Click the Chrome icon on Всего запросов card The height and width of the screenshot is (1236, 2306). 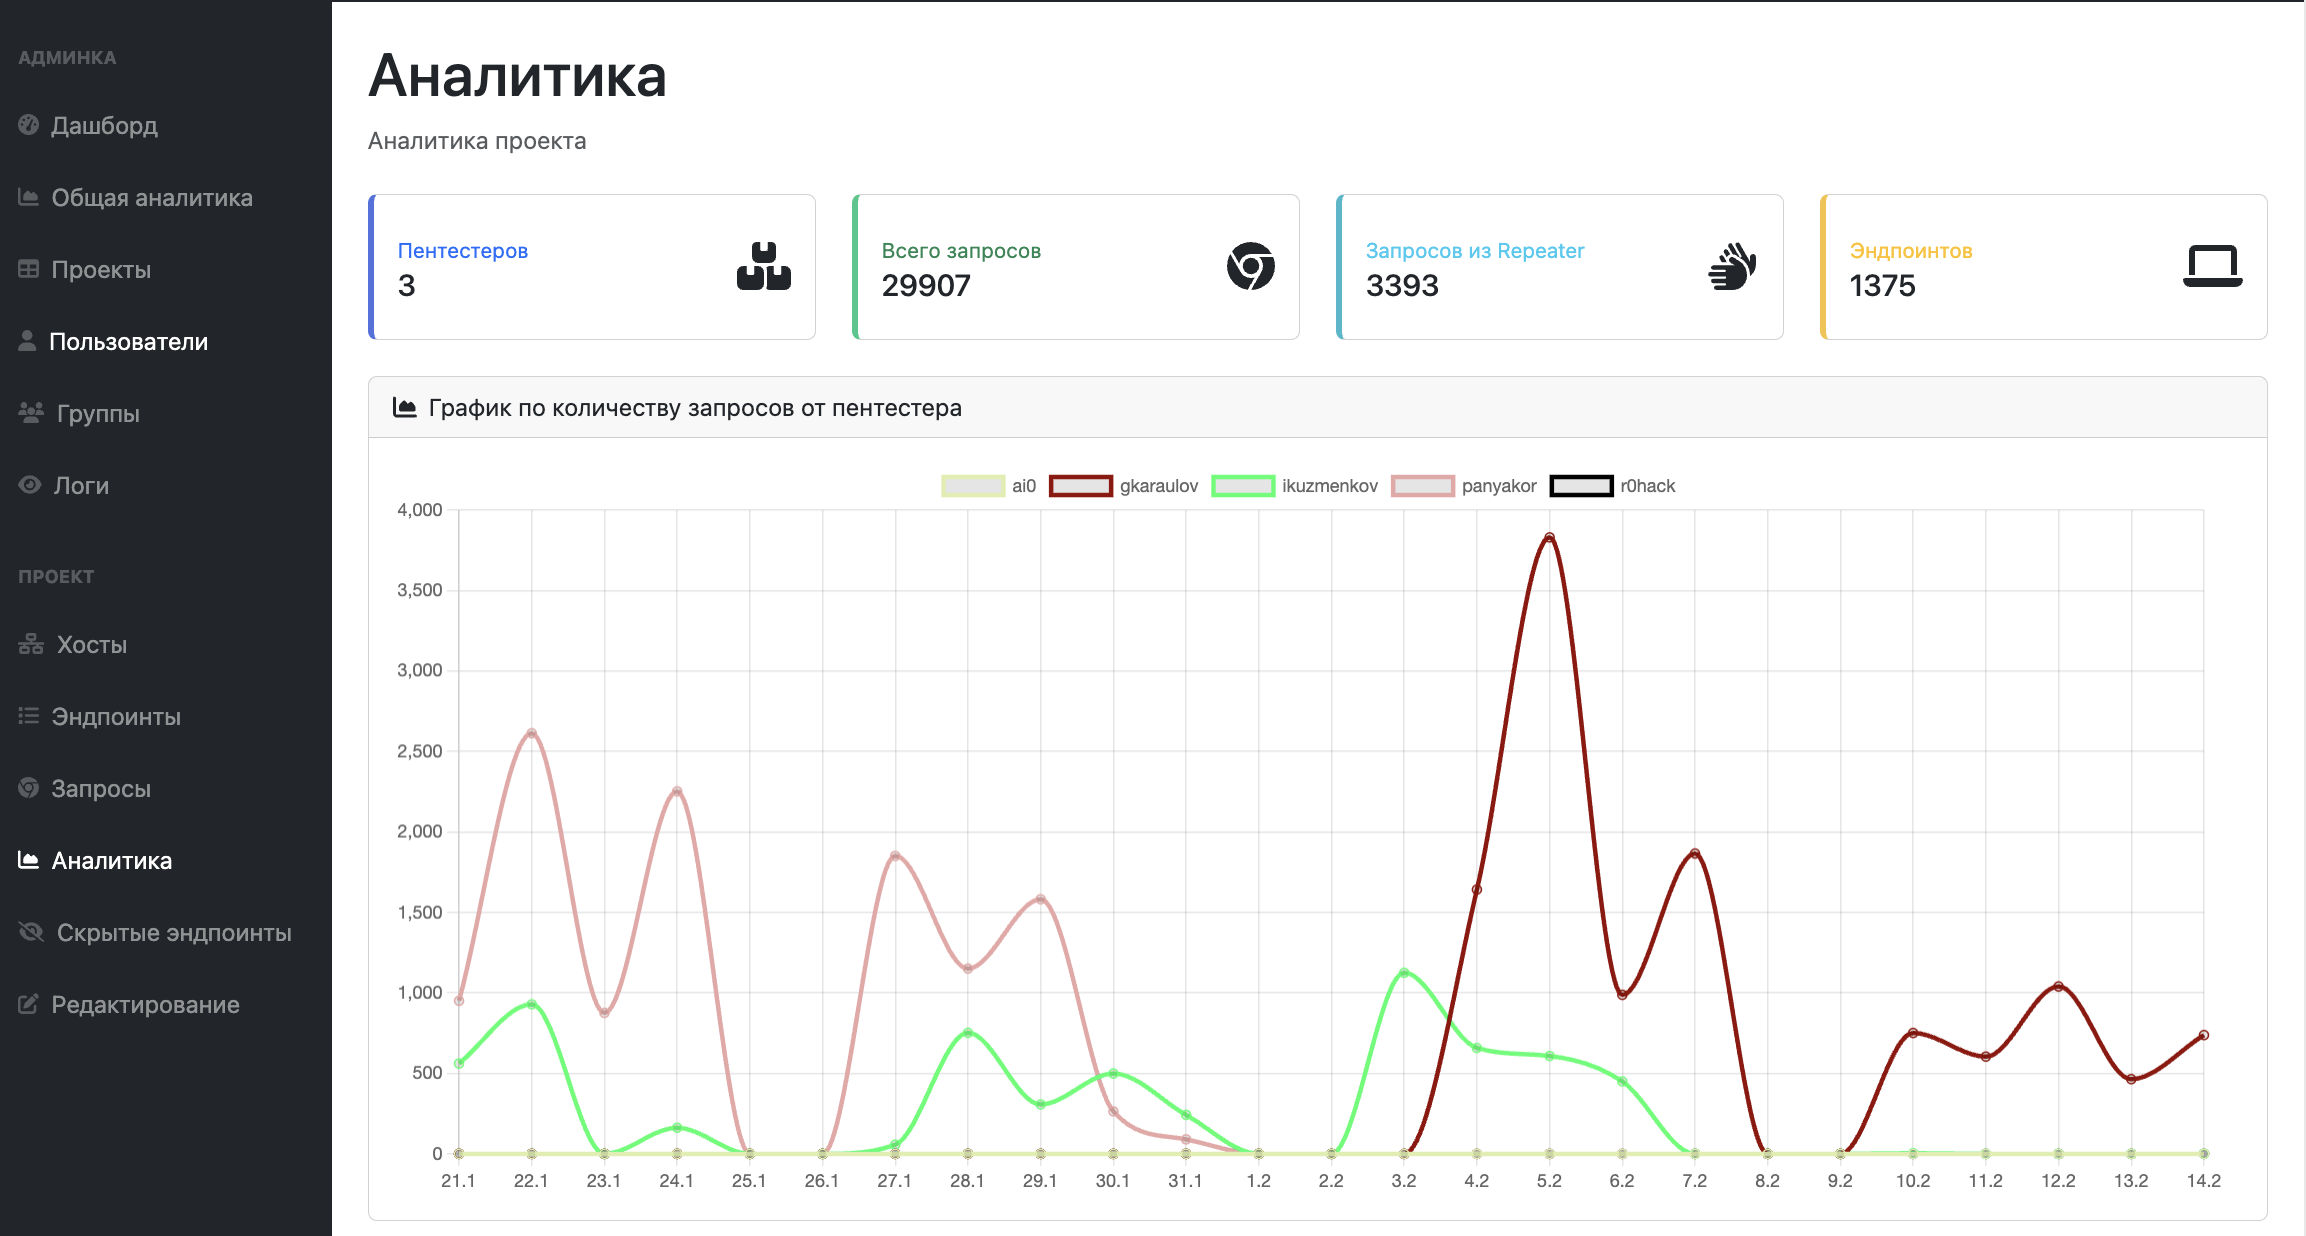(x=1251, y=266)
